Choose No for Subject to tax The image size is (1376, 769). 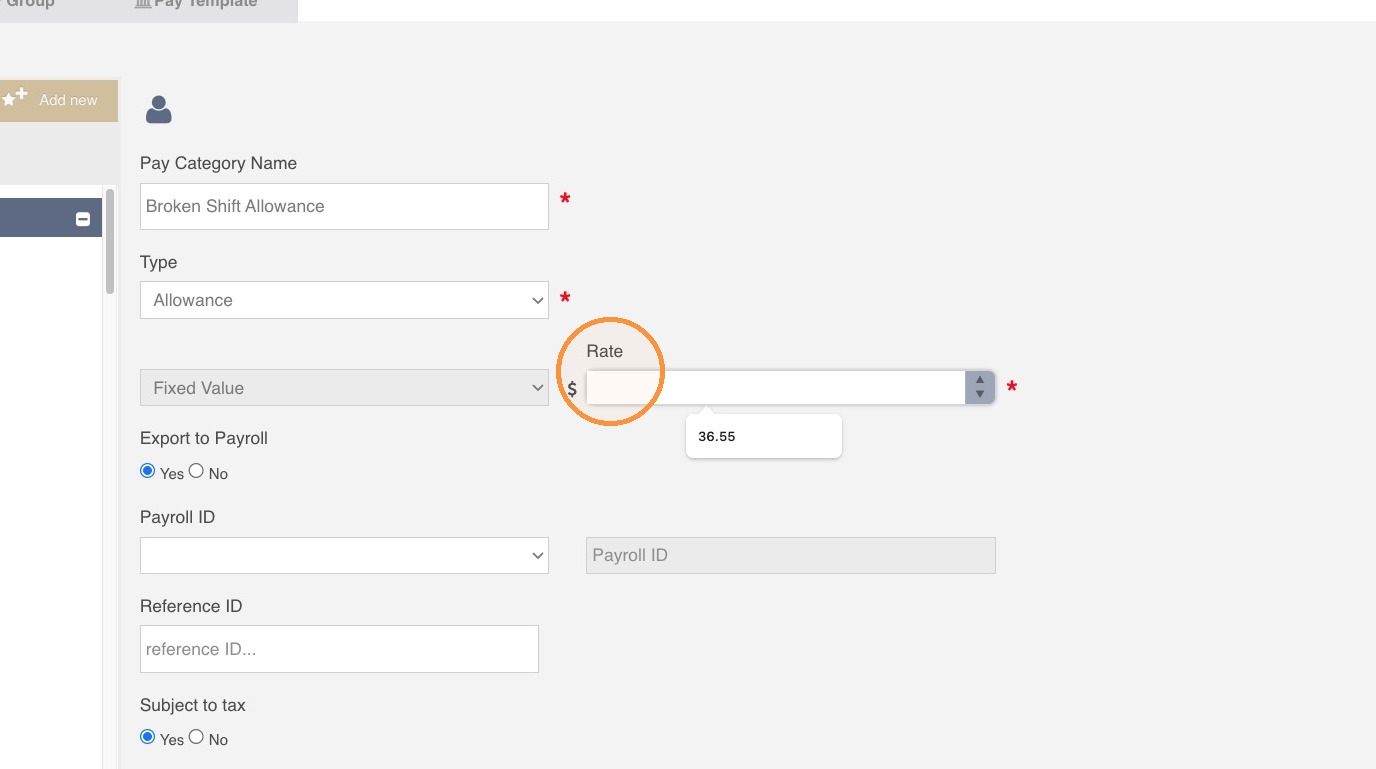point(196,737)
